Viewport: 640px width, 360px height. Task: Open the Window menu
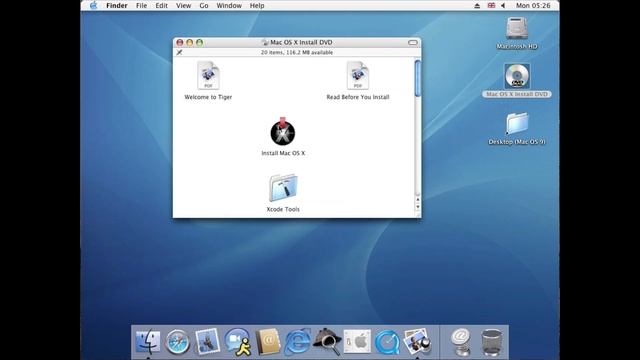tap(229, 6)
